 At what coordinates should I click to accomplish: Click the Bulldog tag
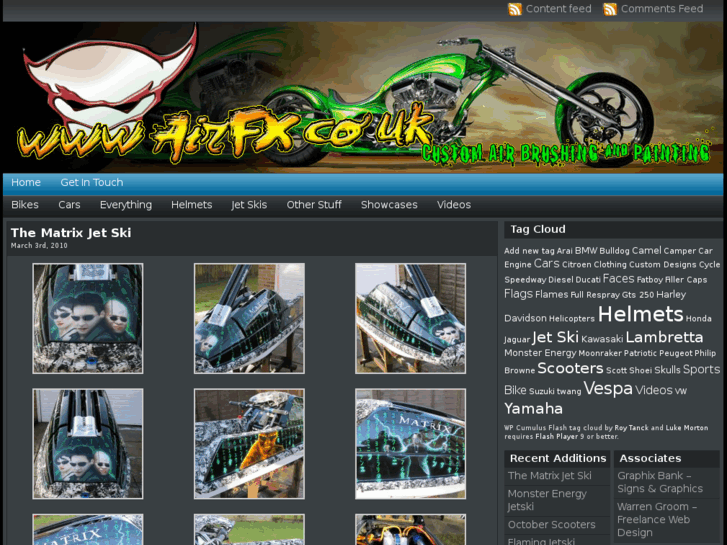(614, 251)
